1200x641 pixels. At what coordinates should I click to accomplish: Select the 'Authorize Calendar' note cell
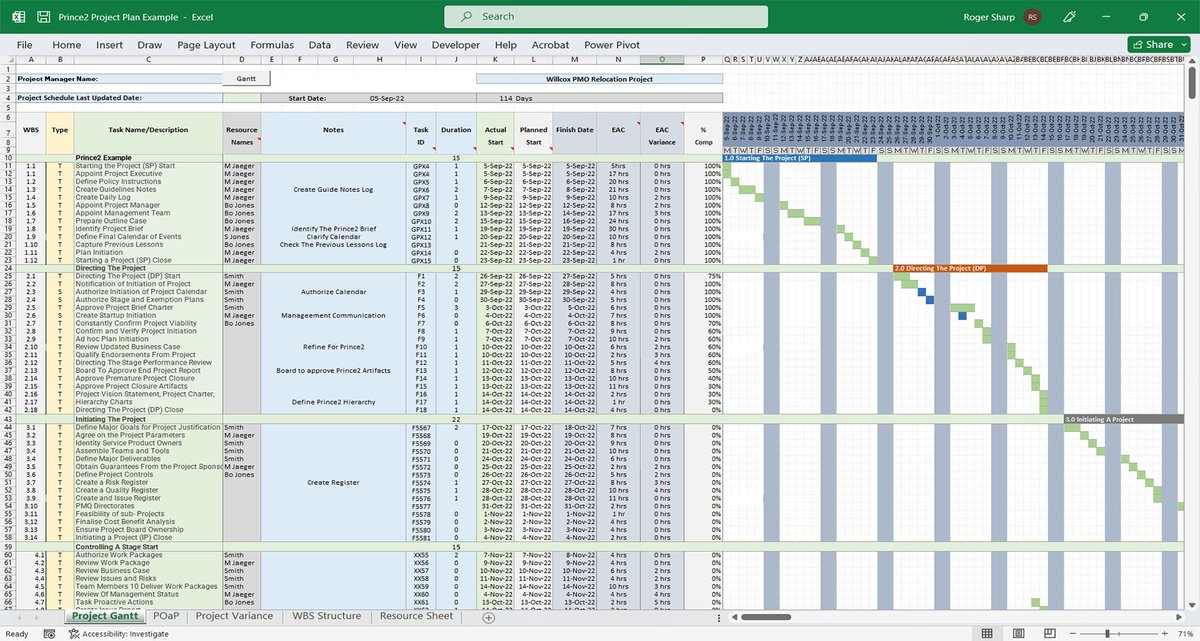click(x=333, y=291)
